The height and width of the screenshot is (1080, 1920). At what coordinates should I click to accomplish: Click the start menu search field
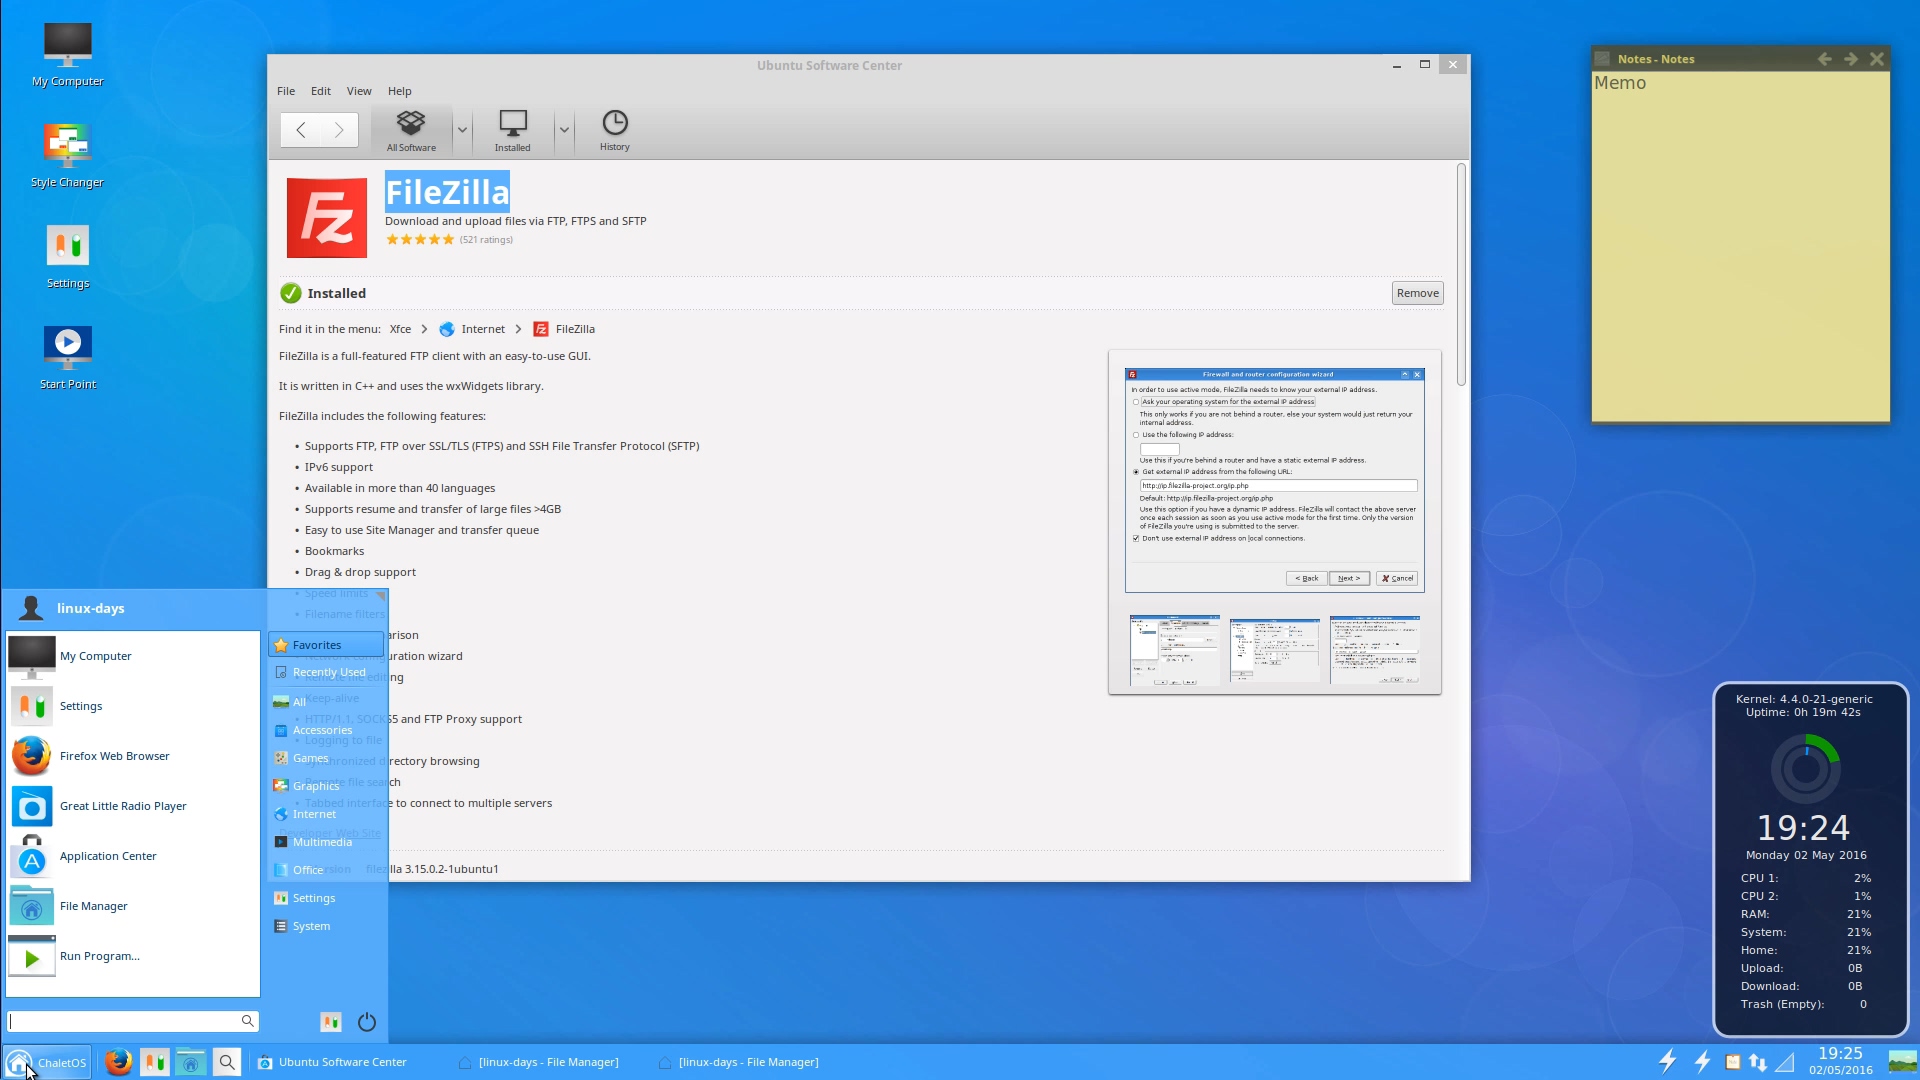click(132, 1021)
